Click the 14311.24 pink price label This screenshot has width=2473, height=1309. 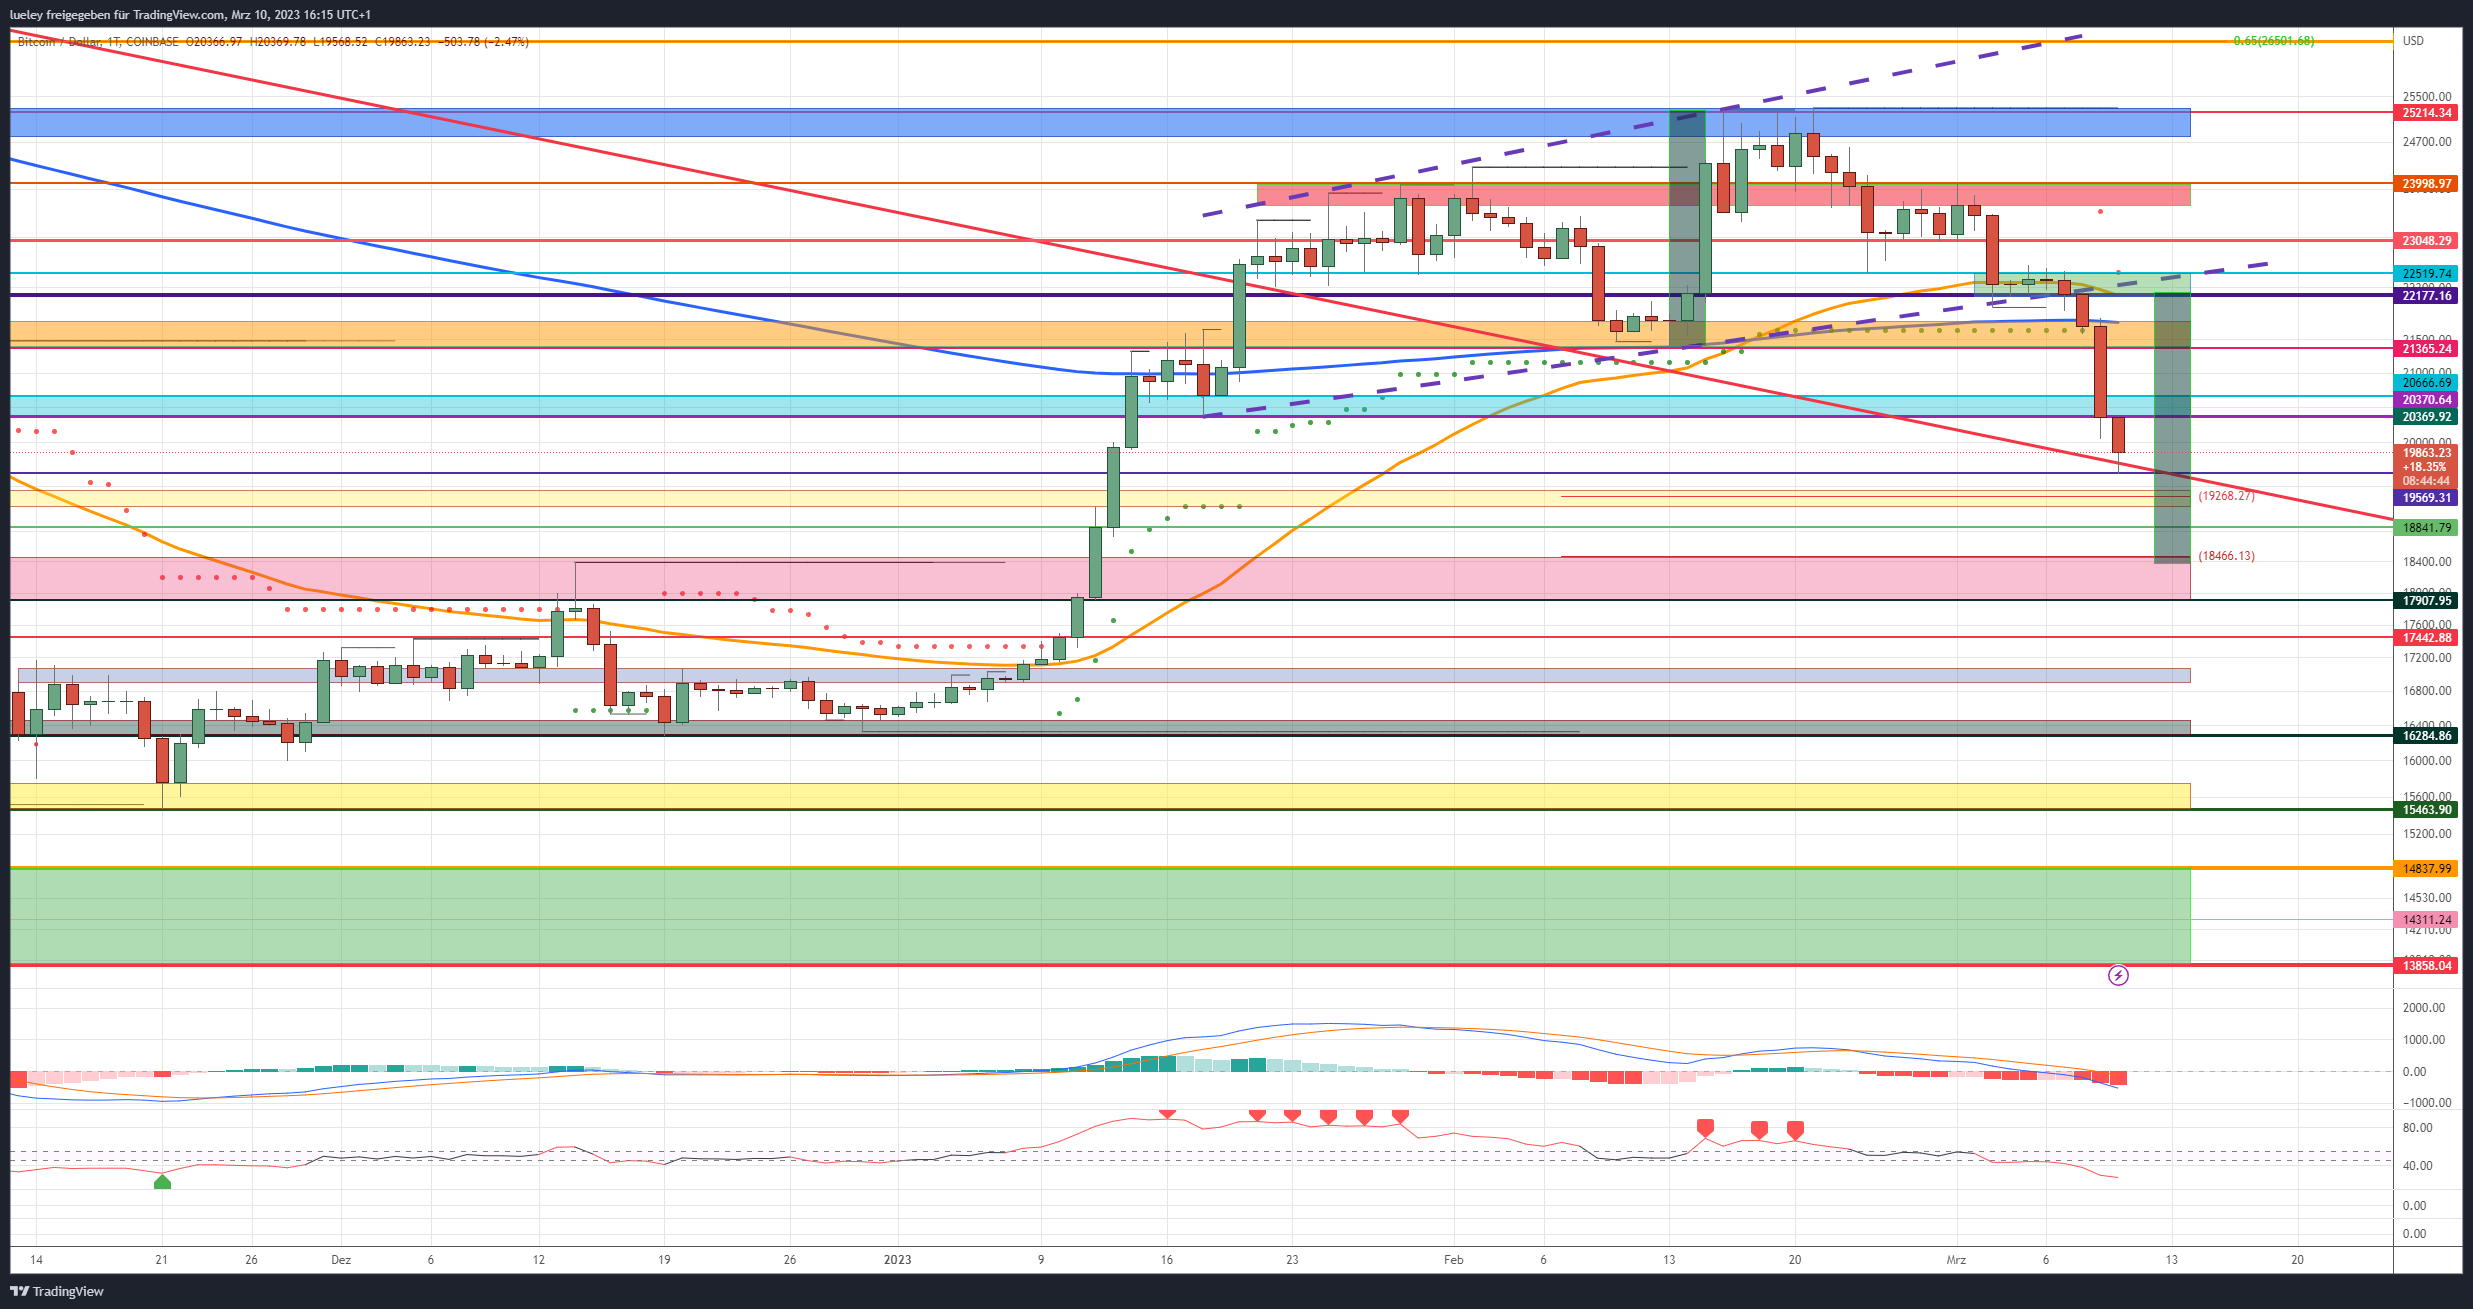(2427, 920)
